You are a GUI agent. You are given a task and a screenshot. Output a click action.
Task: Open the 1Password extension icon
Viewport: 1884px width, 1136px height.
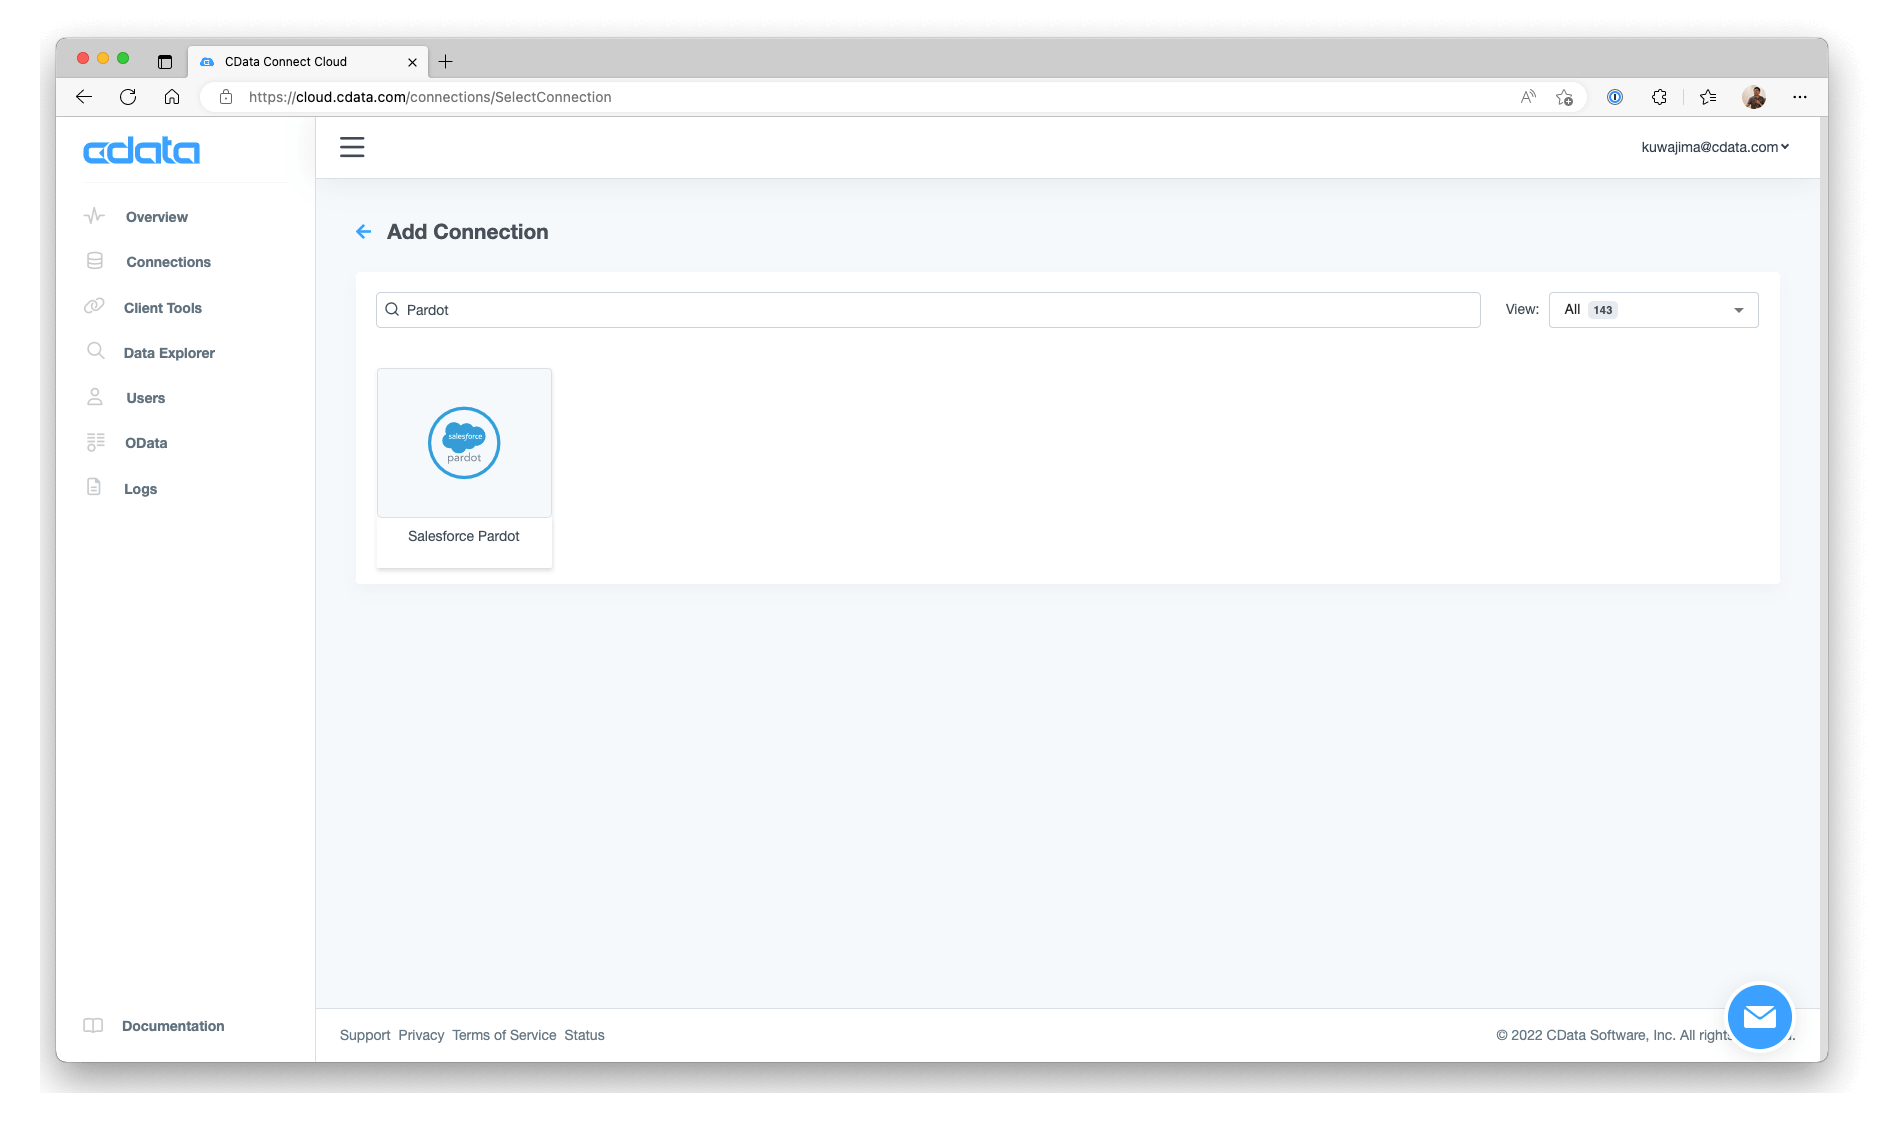click(x=1615, y=97)
